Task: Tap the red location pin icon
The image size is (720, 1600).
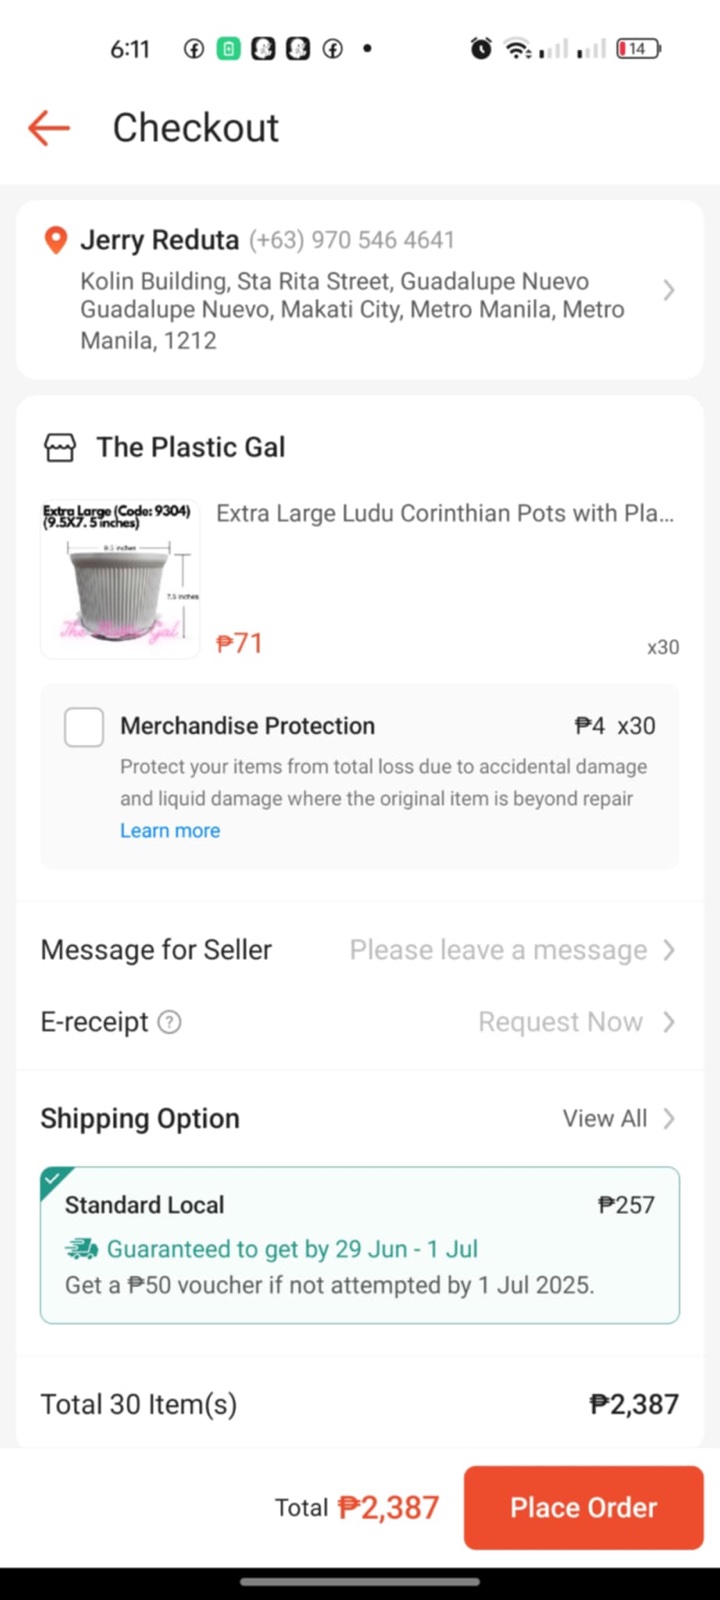Action: (56, 240)
